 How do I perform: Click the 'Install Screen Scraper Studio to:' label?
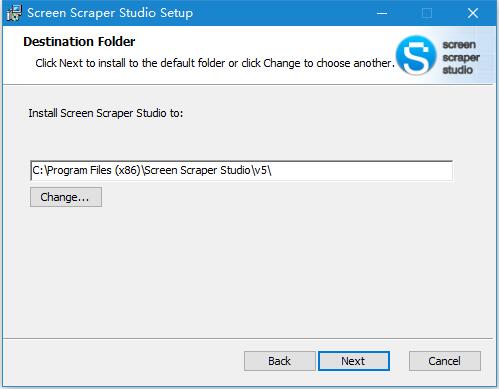[x=106, y=113]
